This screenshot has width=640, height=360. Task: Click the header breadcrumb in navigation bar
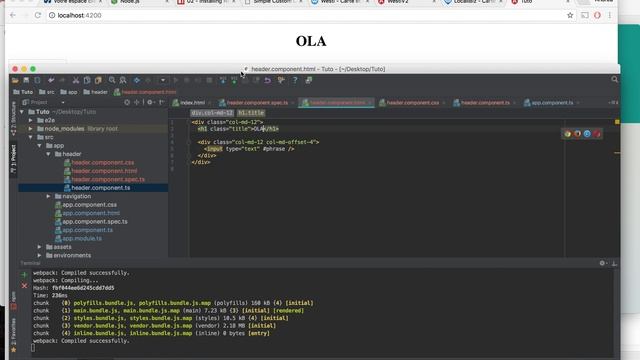pyautogui.click(x=96, y=92)
